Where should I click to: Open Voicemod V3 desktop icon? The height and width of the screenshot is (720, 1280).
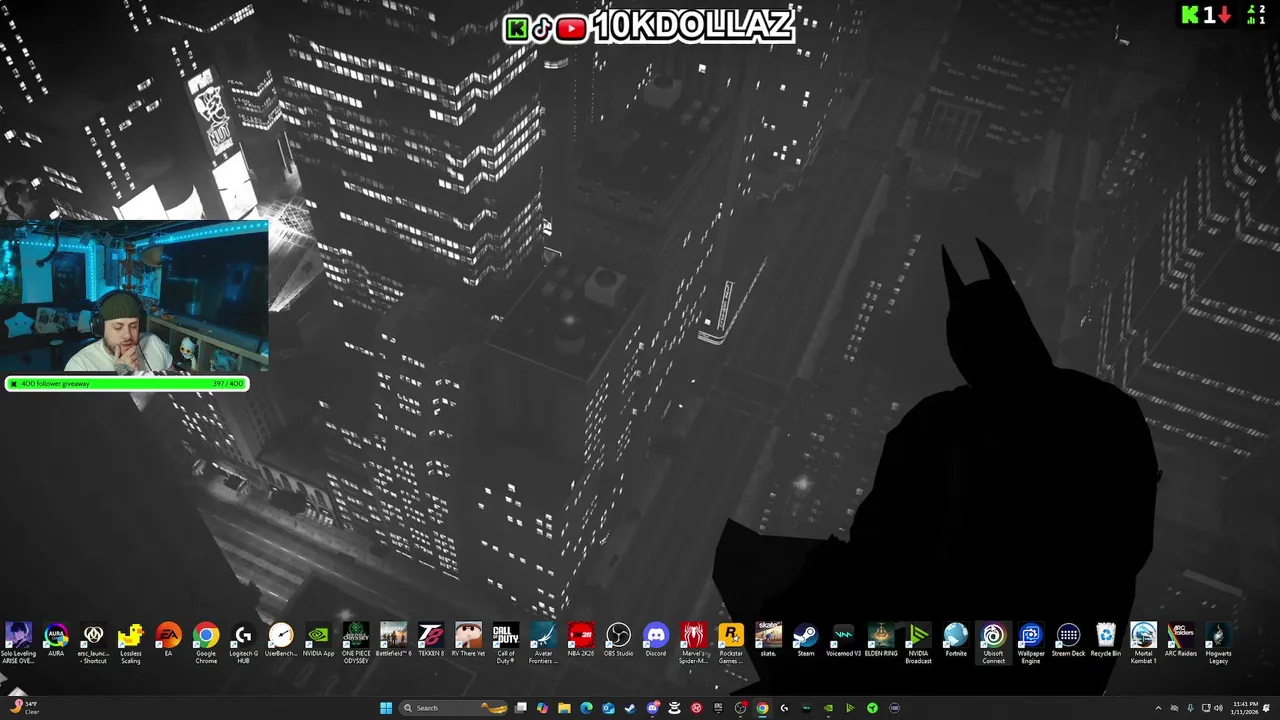[x=843, y=640]
